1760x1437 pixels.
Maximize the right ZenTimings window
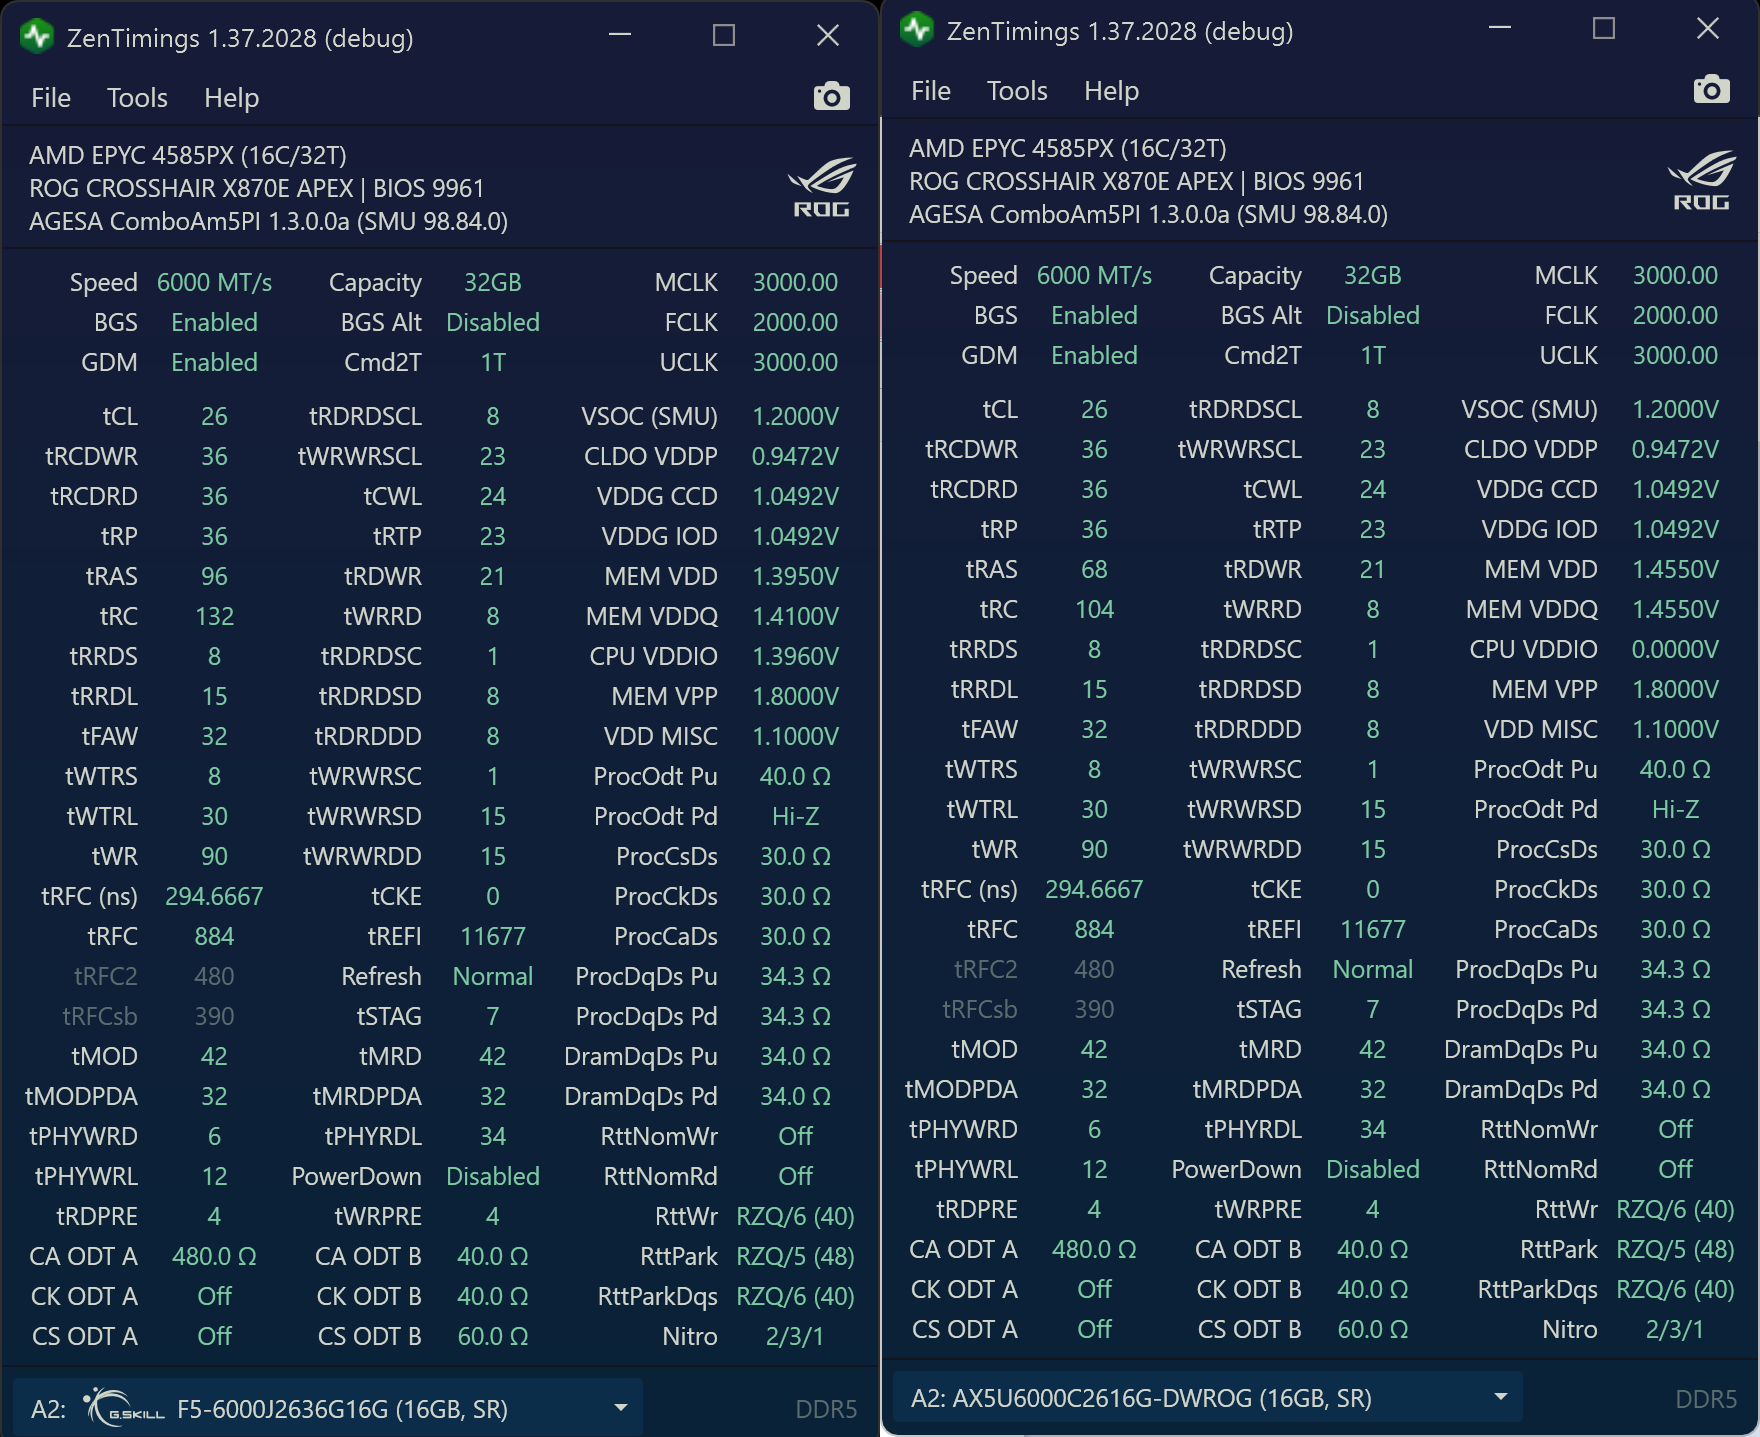[x=1604, y=29]
